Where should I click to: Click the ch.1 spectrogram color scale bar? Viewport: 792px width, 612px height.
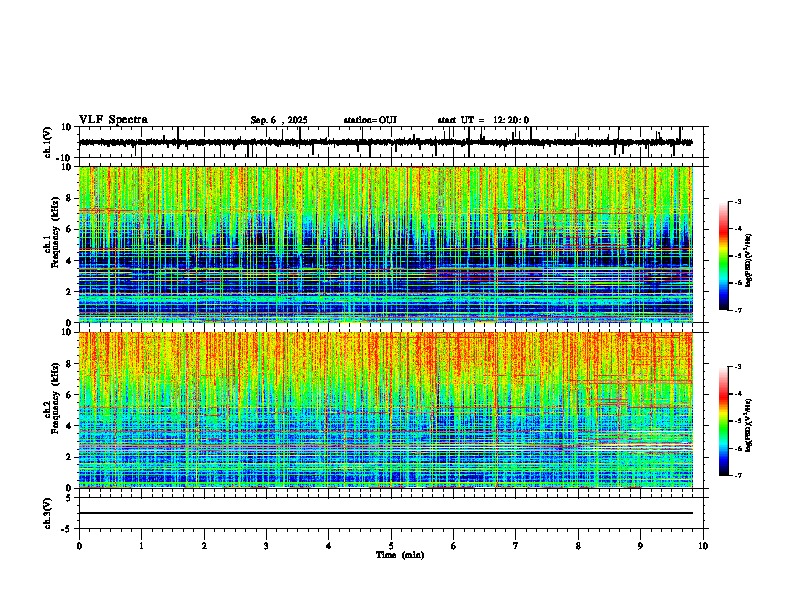click(x=724, y=256)
